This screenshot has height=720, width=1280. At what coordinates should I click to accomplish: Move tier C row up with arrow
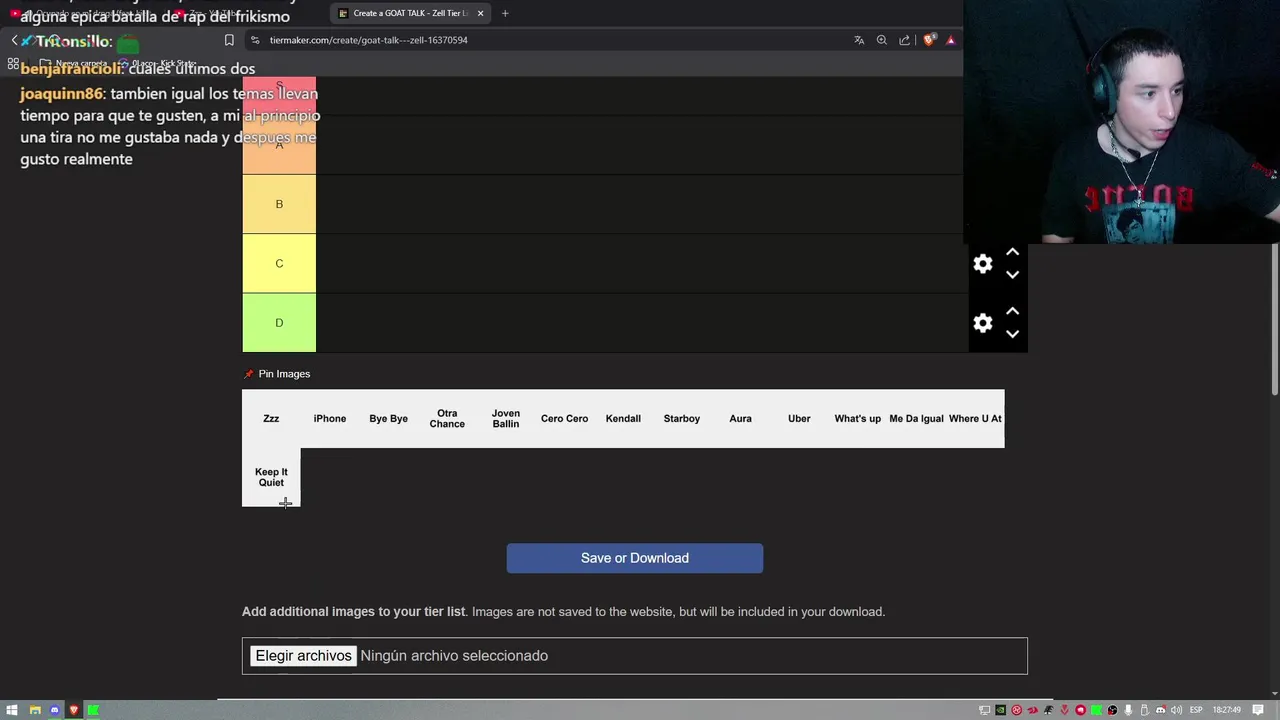click(1012, 252)
